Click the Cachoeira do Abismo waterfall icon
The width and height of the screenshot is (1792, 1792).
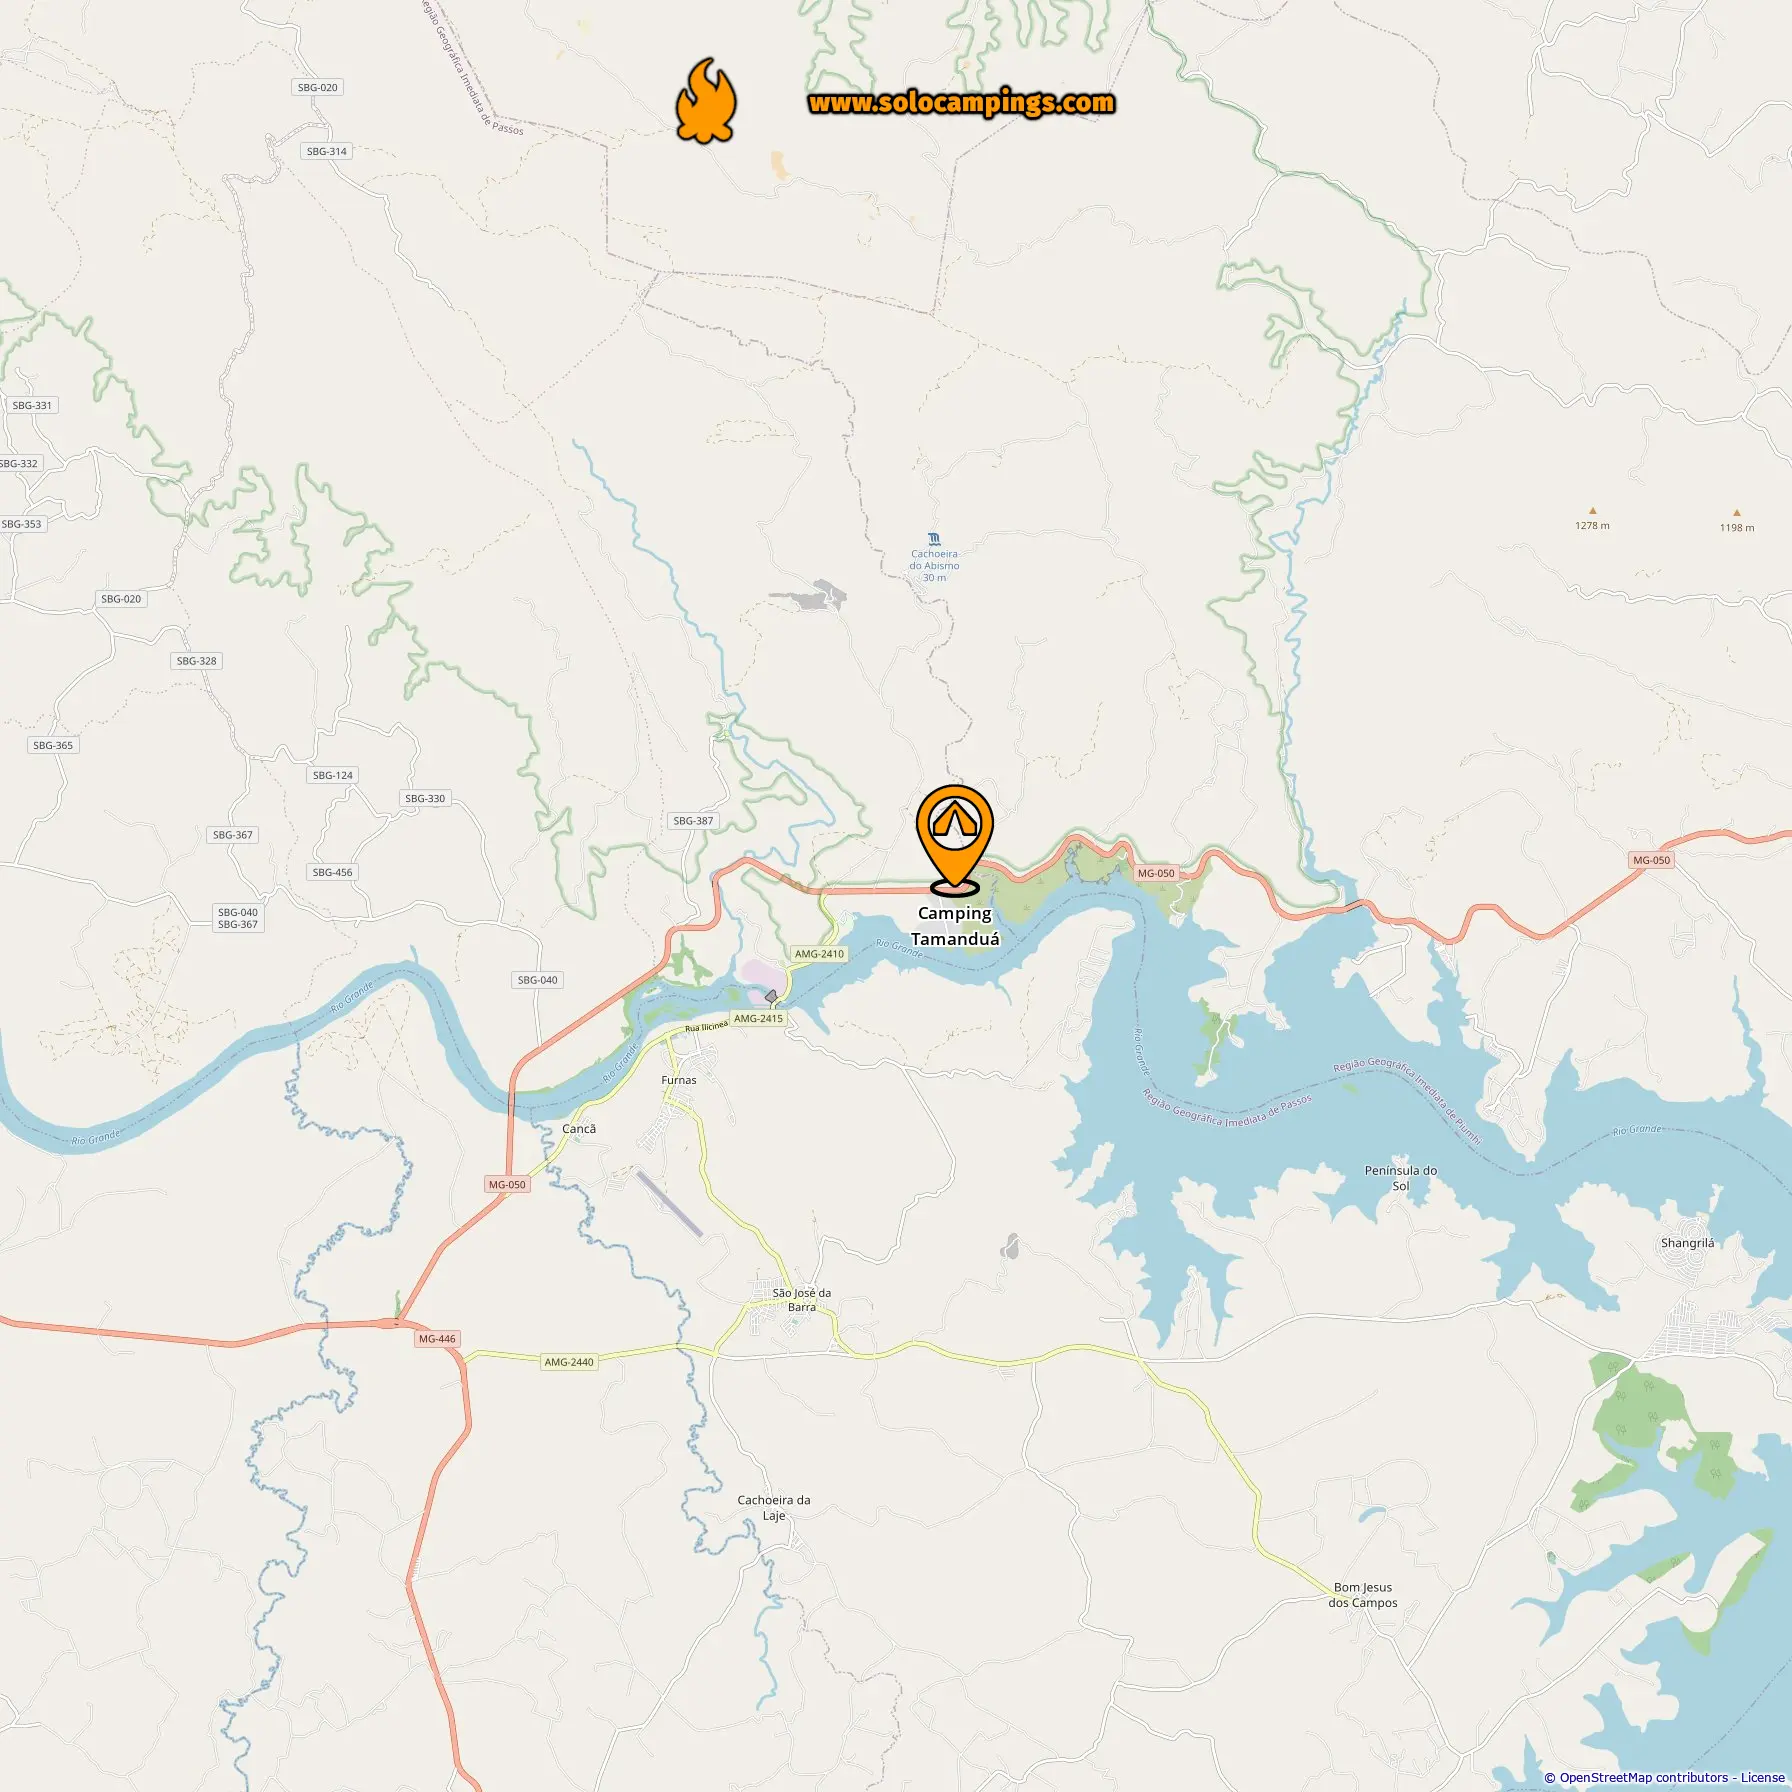click(x=934, y=539)
